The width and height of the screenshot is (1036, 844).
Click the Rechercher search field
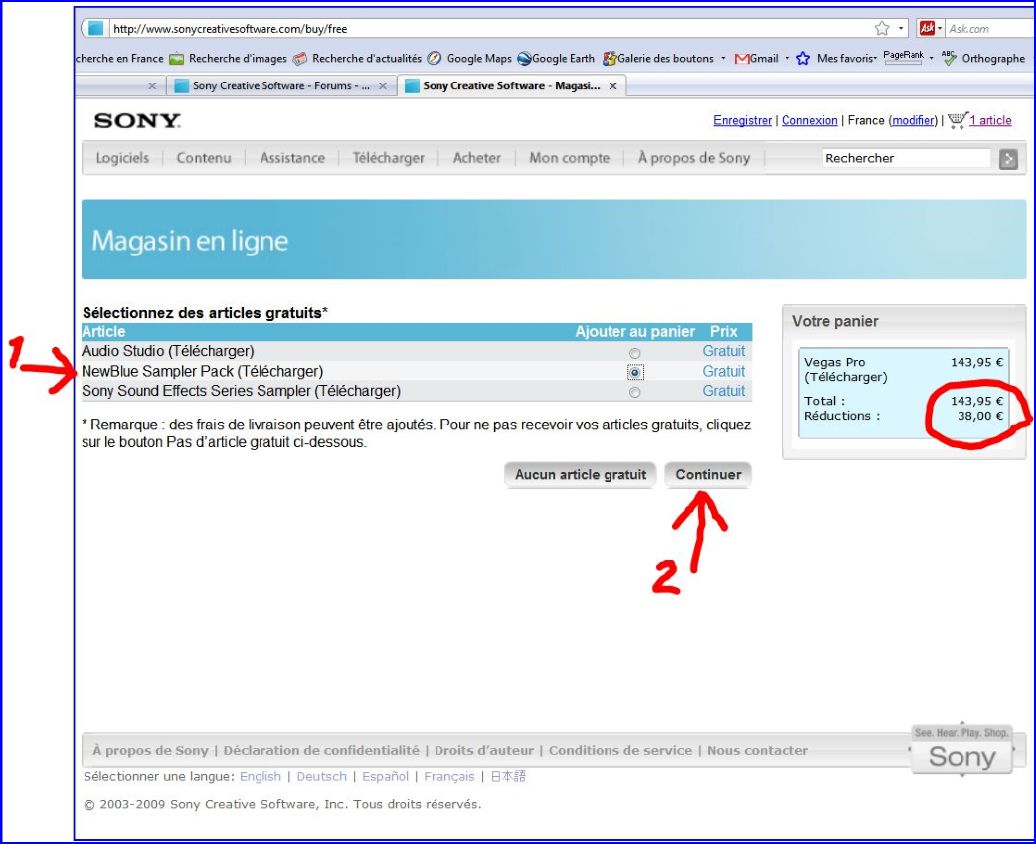(906, 158)
